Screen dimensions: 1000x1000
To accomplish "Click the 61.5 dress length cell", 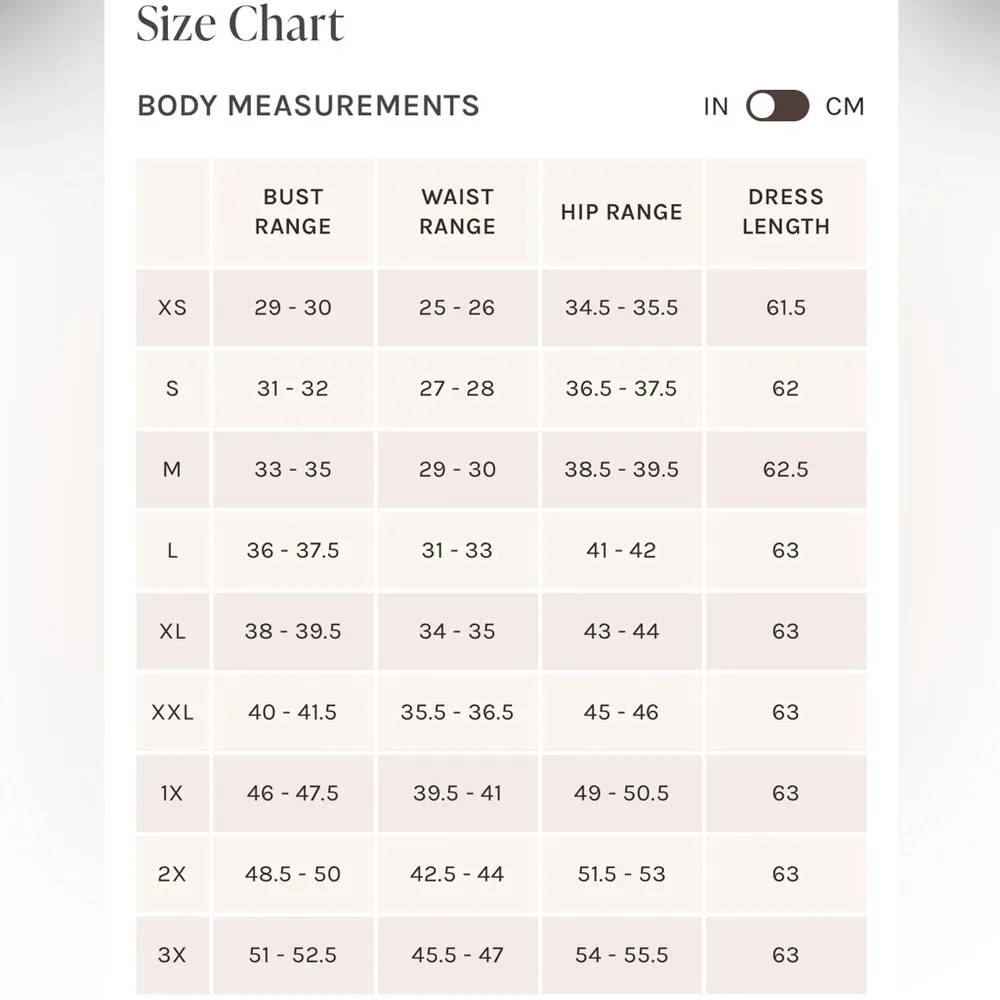I will (786, 308).
